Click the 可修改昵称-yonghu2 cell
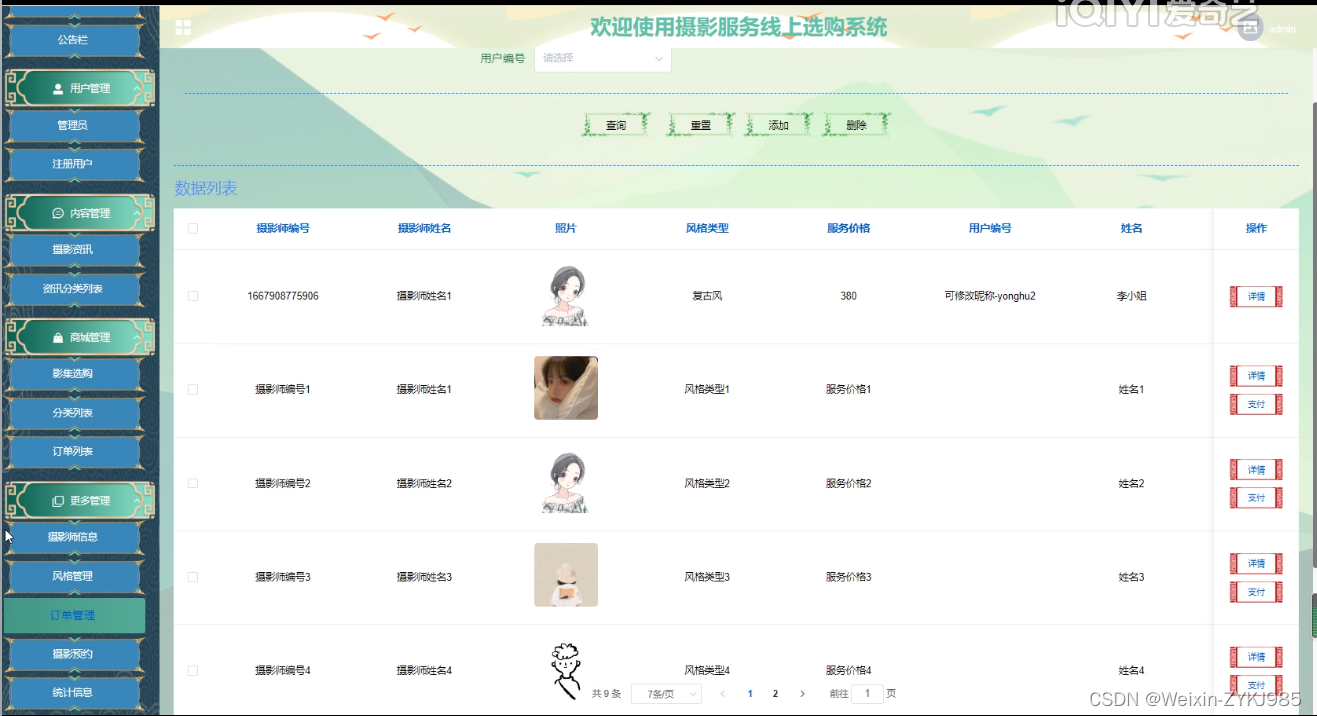 (x=990, y=296)
